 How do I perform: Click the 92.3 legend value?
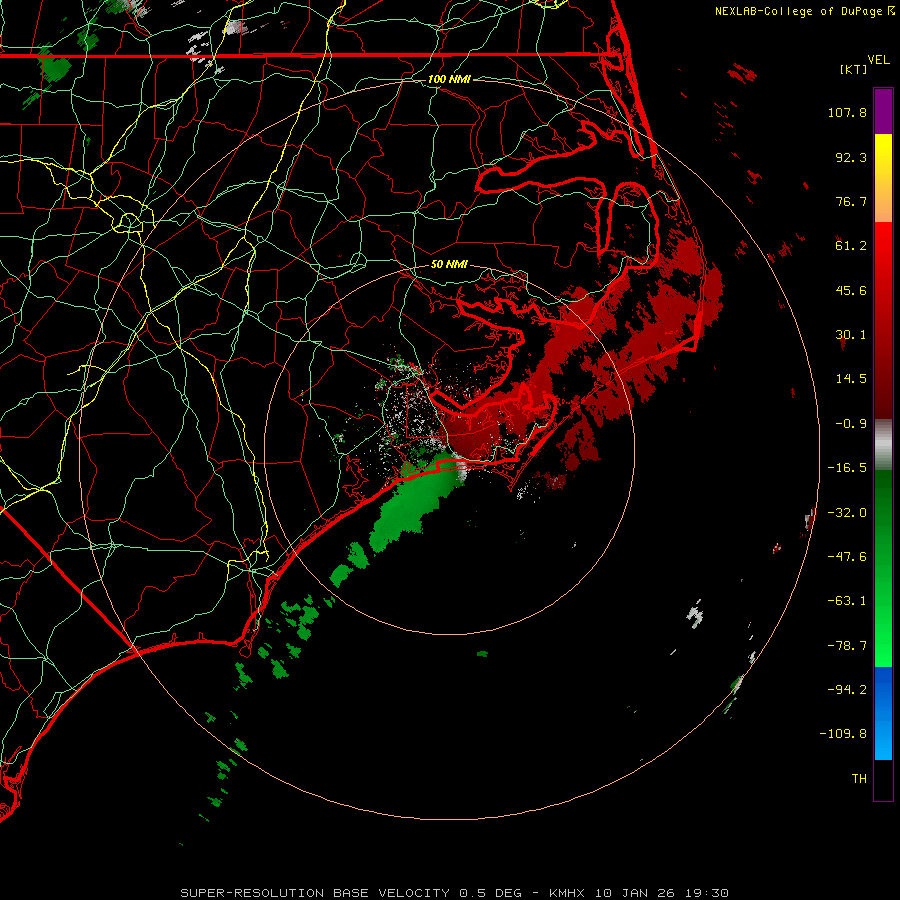(851, 157)
